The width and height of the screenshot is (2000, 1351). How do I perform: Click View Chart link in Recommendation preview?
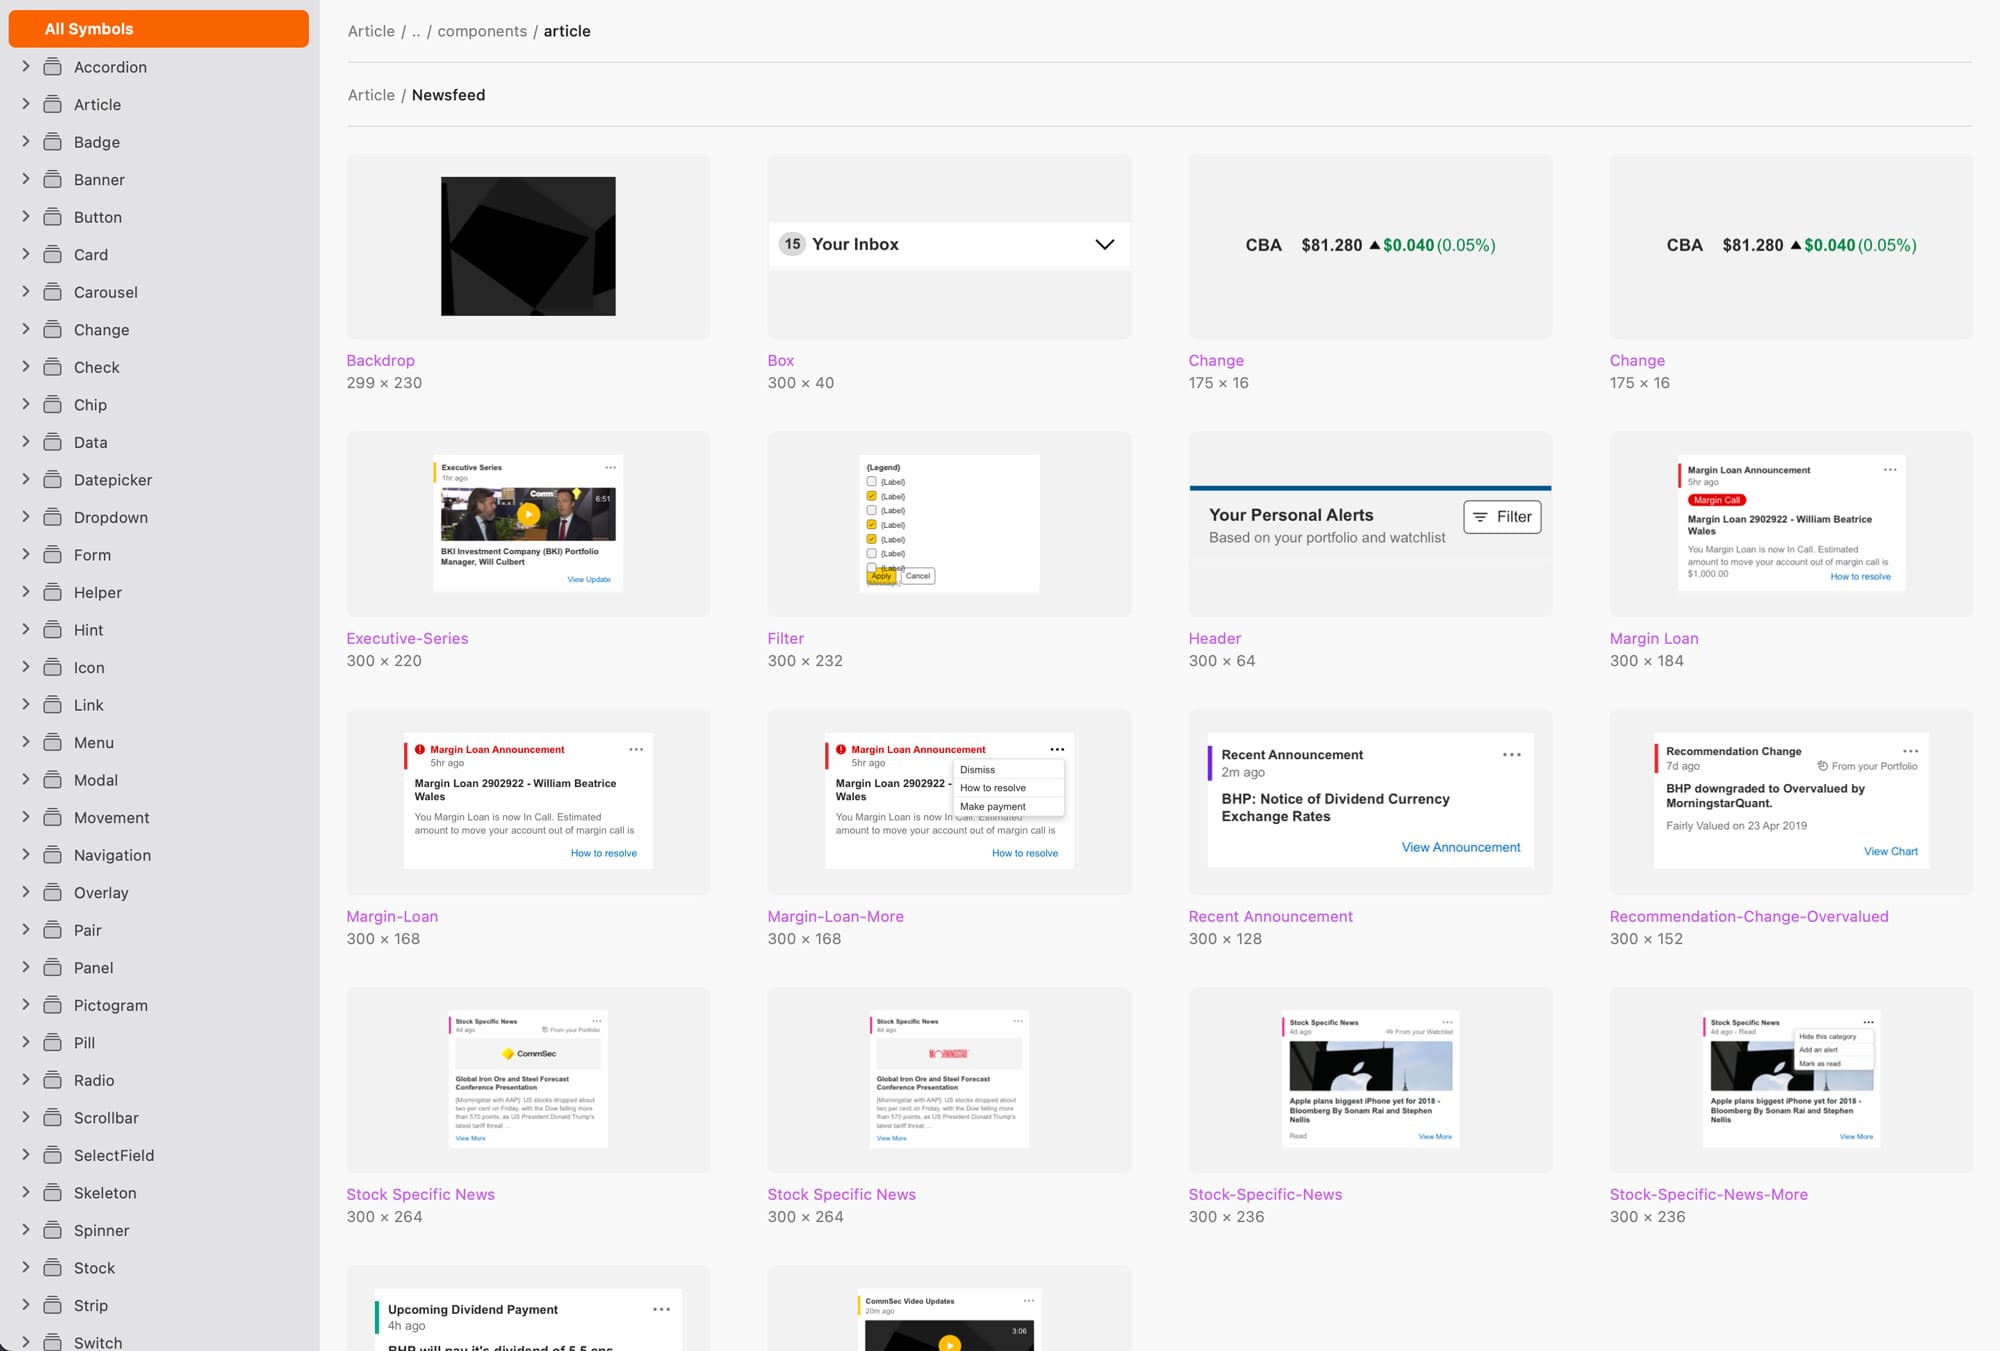tap(1890, 852)
